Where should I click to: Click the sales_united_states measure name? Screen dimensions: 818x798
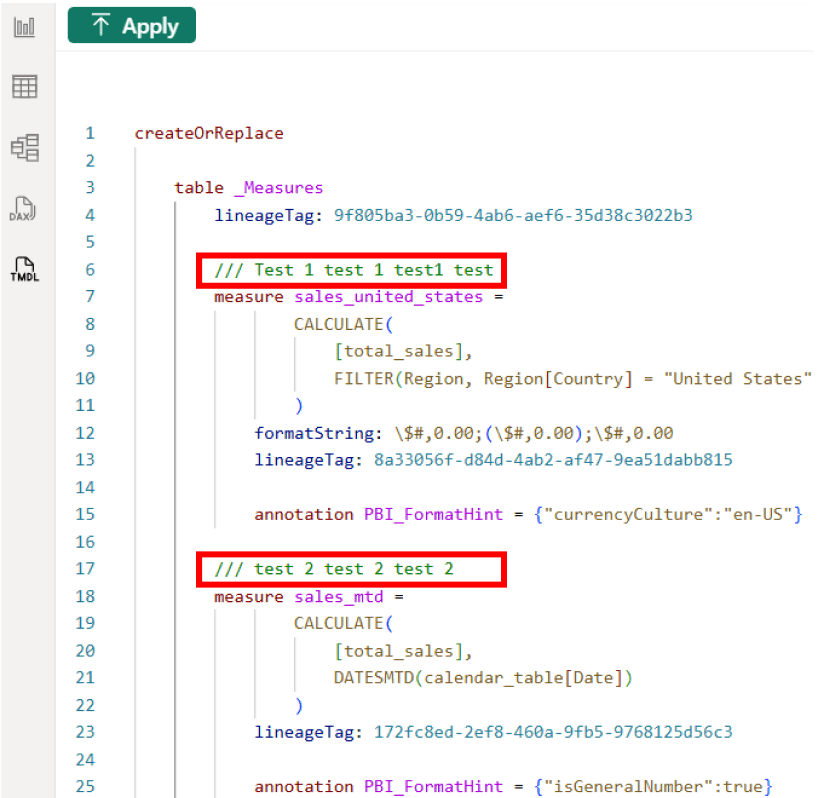point(388,296)
